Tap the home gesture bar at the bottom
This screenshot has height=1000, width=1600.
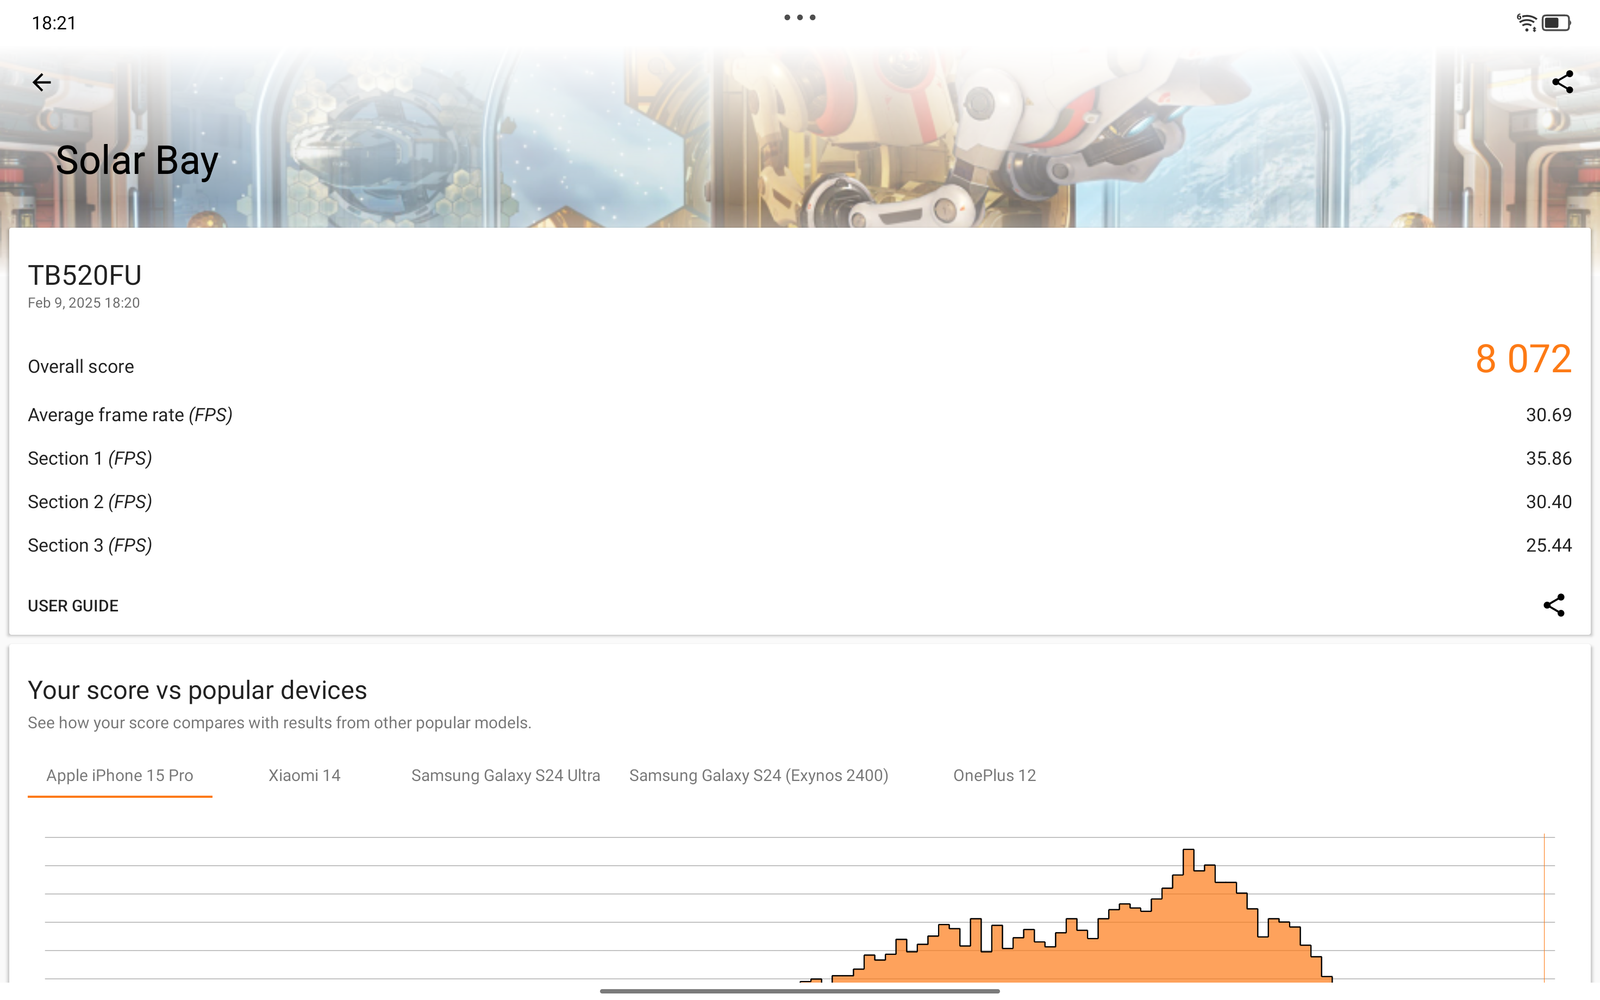click(799, 991)
